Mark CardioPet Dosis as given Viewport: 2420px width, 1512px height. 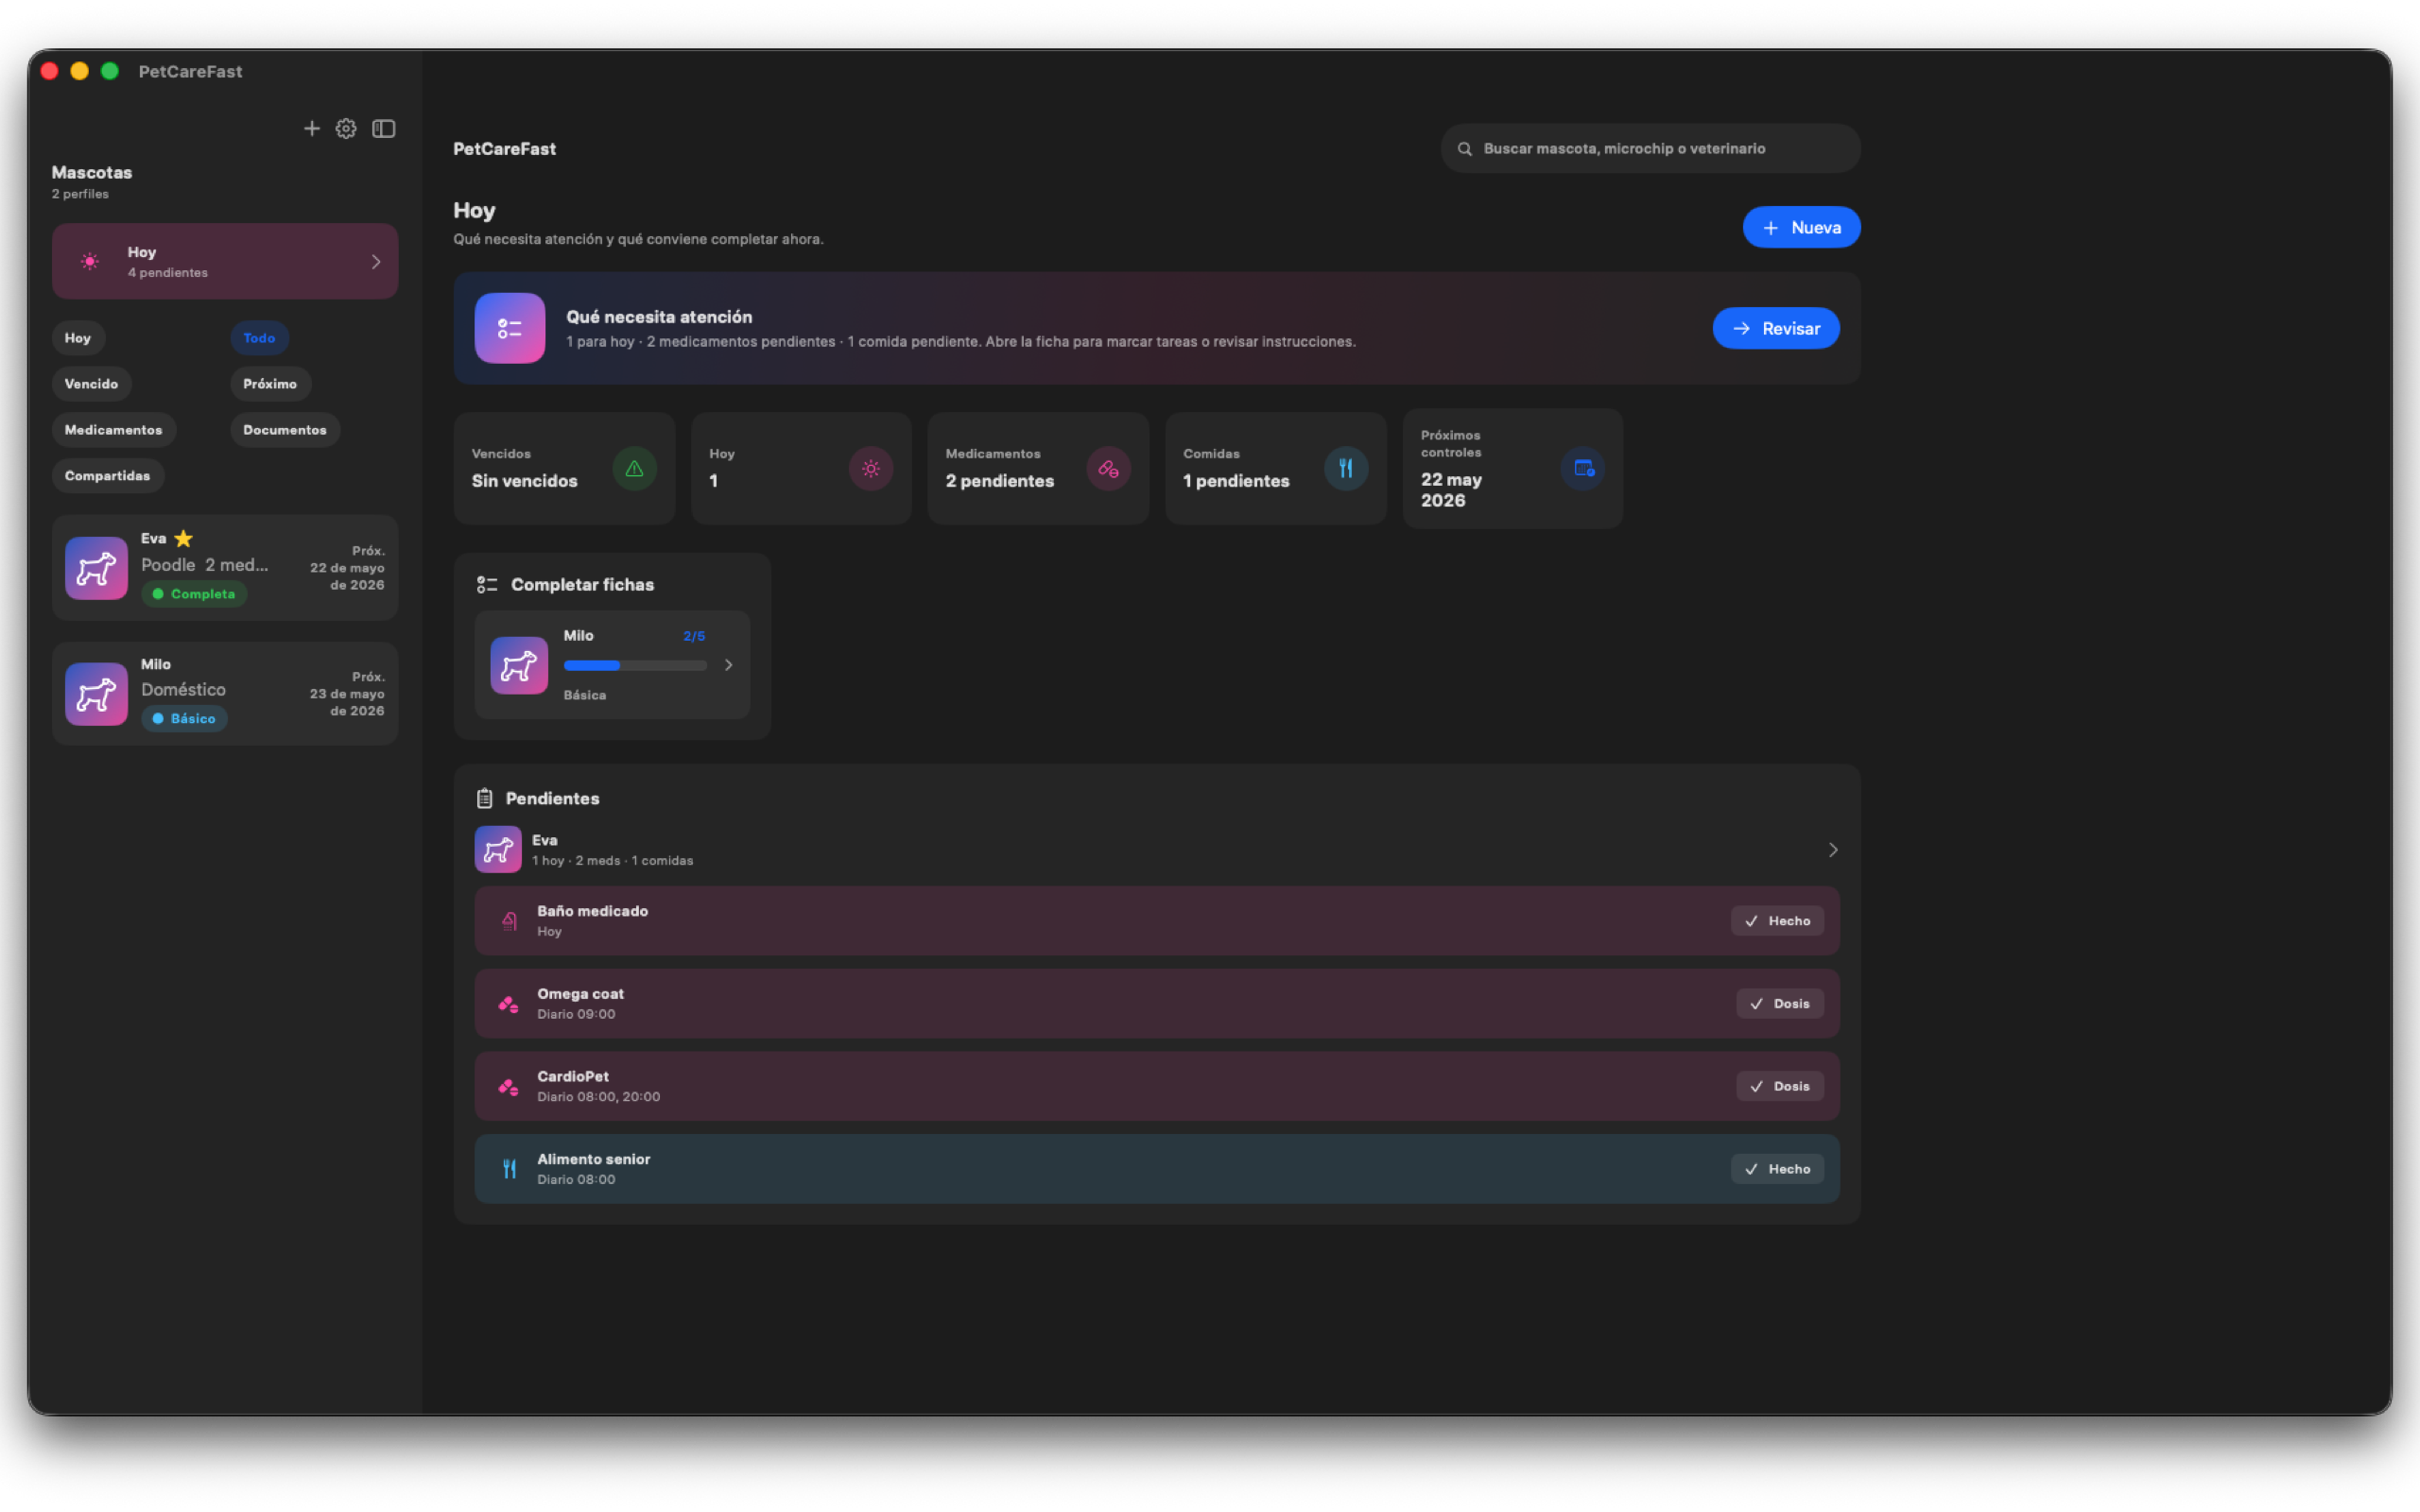[1780, 1087]
